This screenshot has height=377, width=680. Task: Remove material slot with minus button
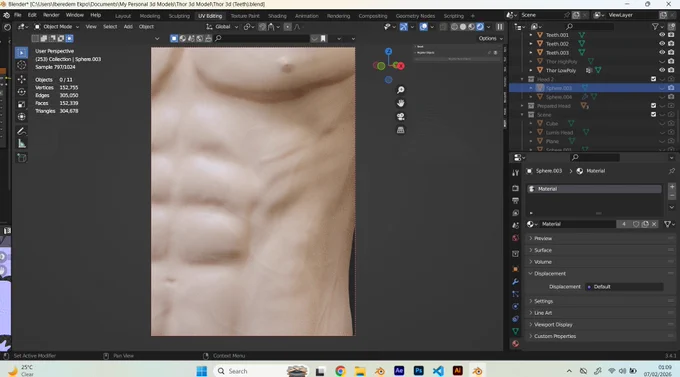click(672, 195)
